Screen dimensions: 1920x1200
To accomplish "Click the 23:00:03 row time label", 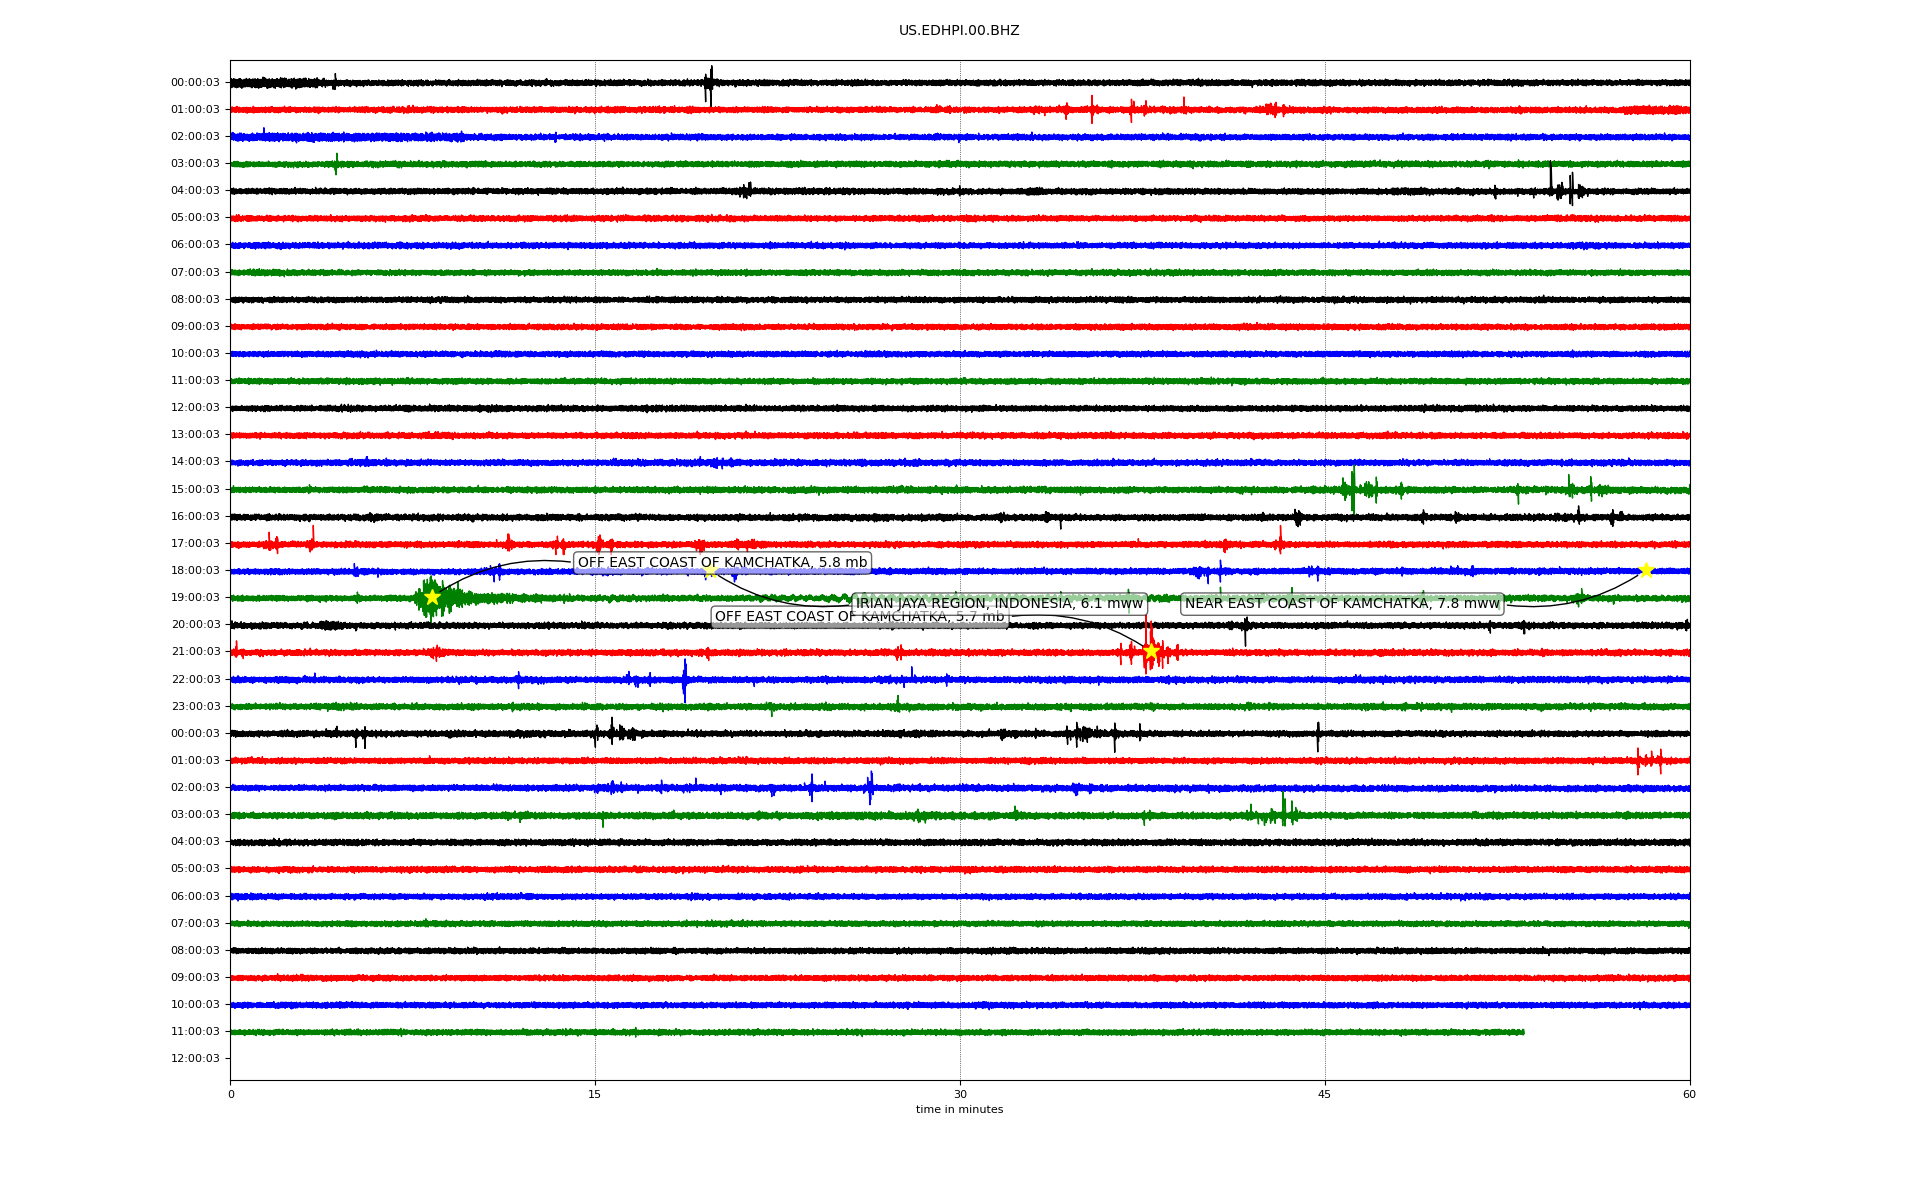I will pos(195,706).
